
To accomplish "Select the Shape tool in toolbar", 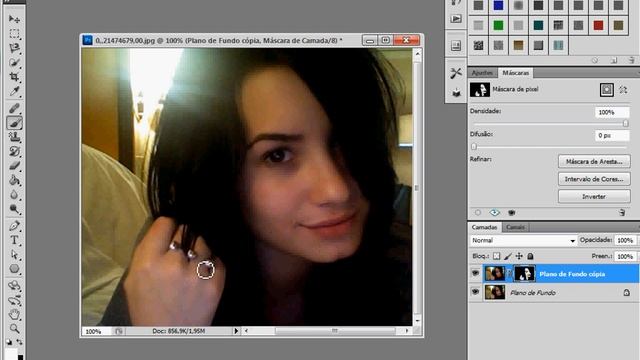I will (x=14, y=269).
